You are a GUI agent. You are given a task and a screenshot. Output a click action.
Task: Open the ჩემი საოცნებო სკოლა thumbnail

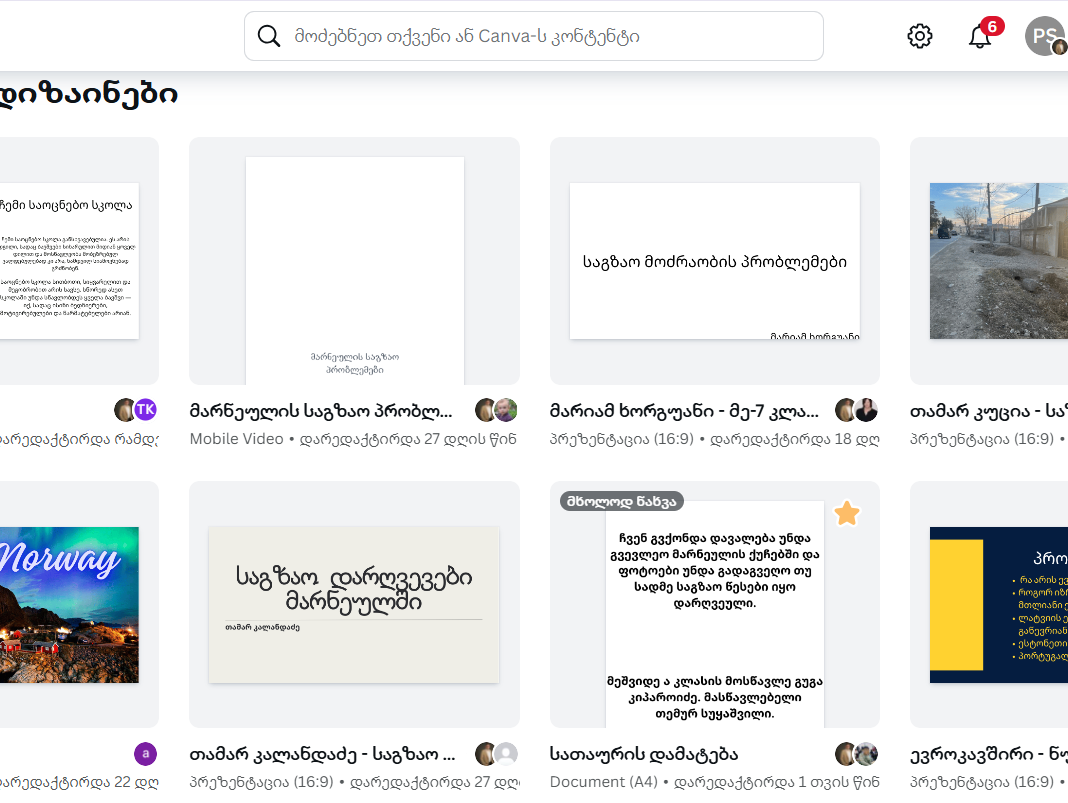click(79, 262)
